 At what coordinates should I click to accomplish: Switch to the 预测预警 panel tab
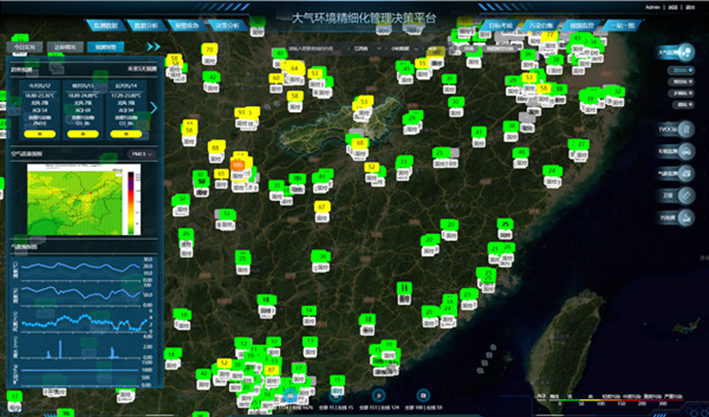tap(105, 47)
